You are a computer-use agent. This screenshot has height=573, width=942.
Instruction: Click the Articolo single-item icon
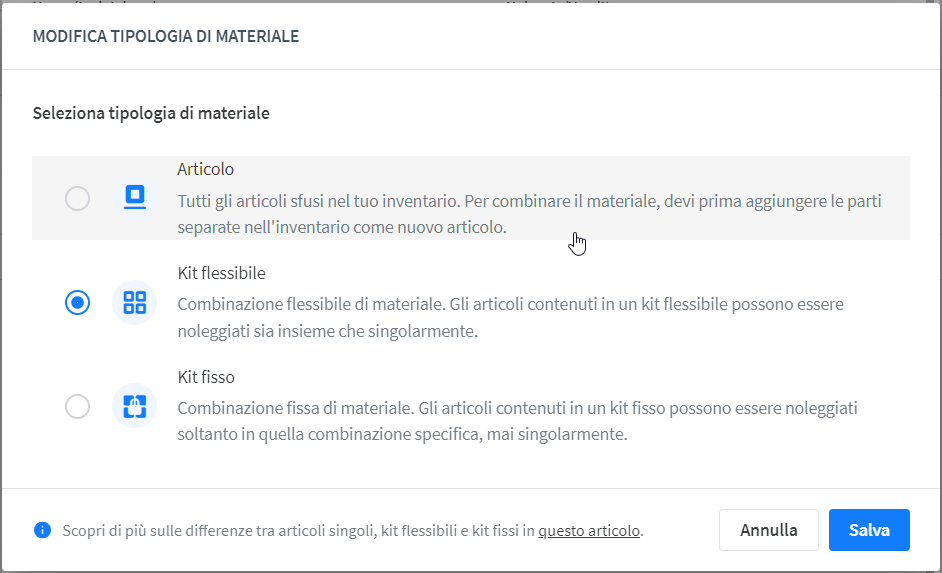135,198
